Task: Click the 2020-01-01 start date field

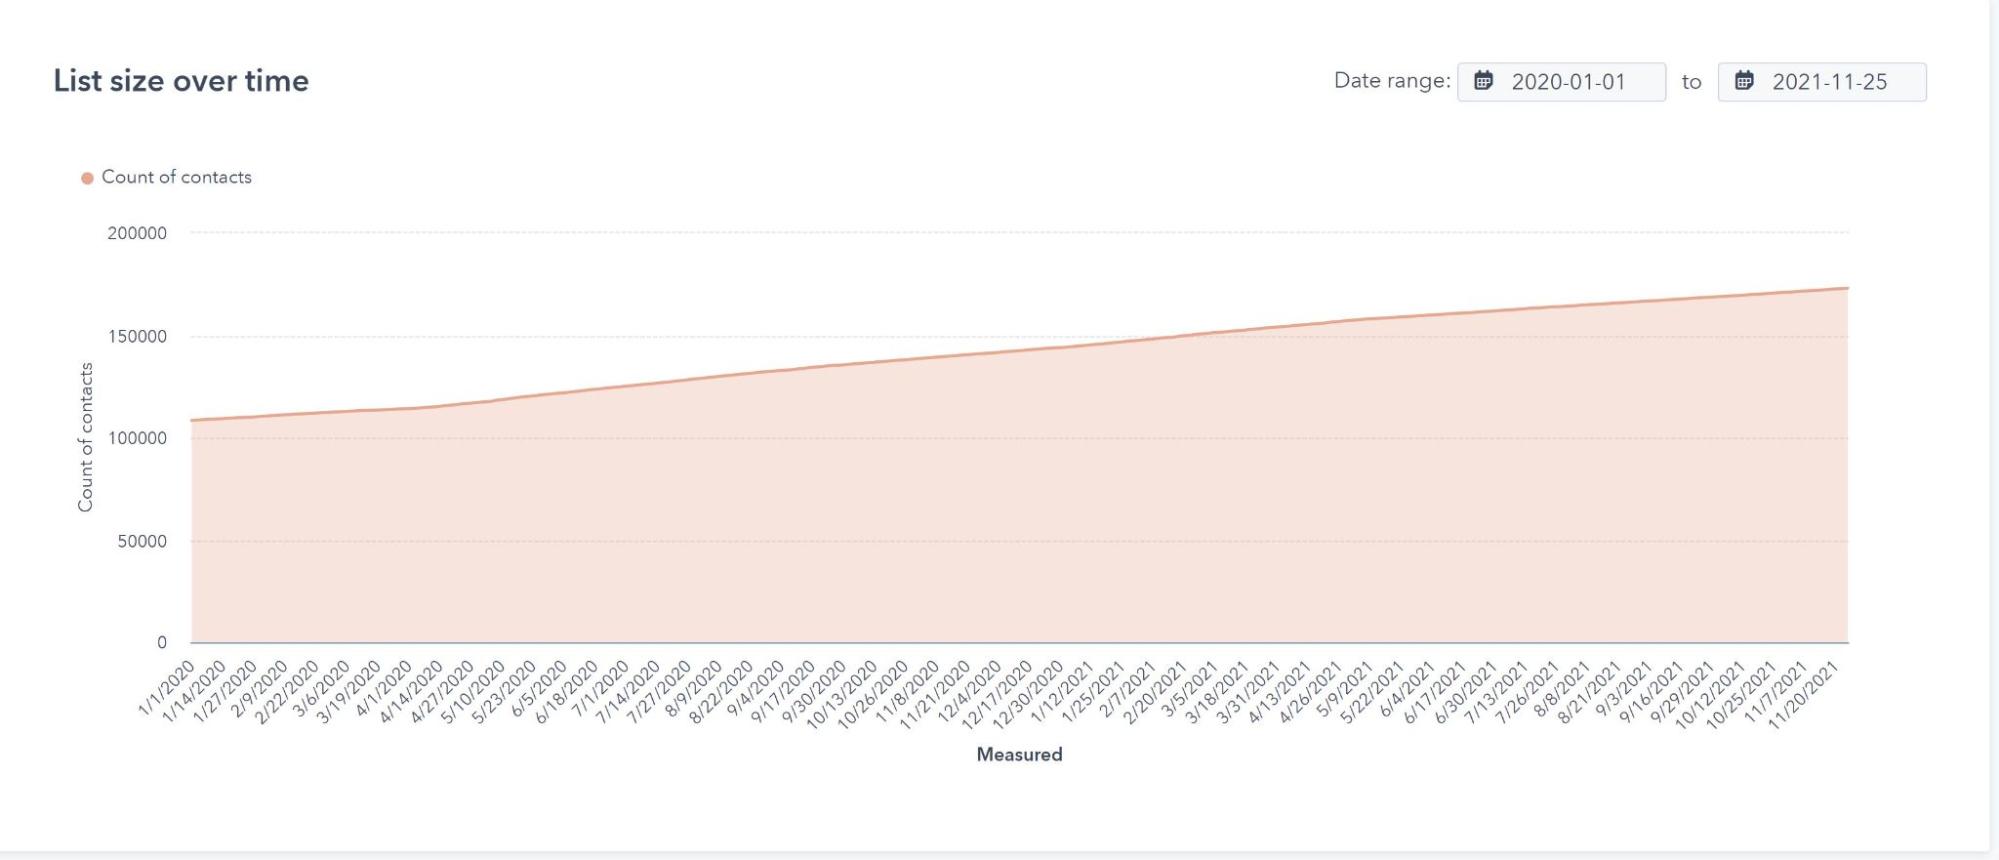Action: tap(1568, 82)
